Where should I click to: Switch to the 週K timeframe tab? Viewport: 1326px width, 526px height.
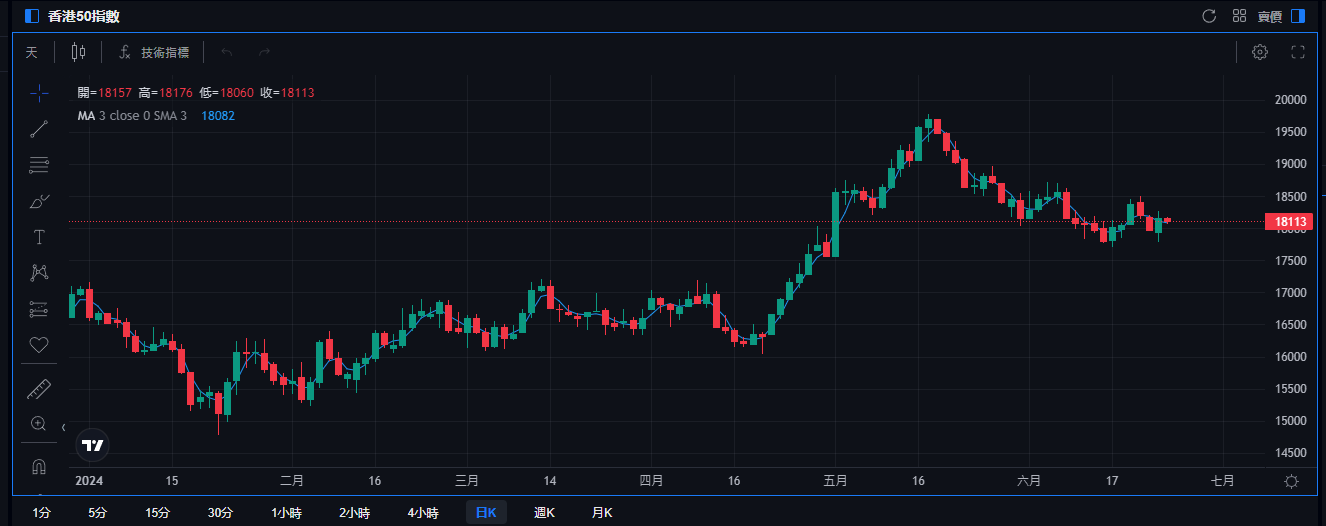point(545,513)
